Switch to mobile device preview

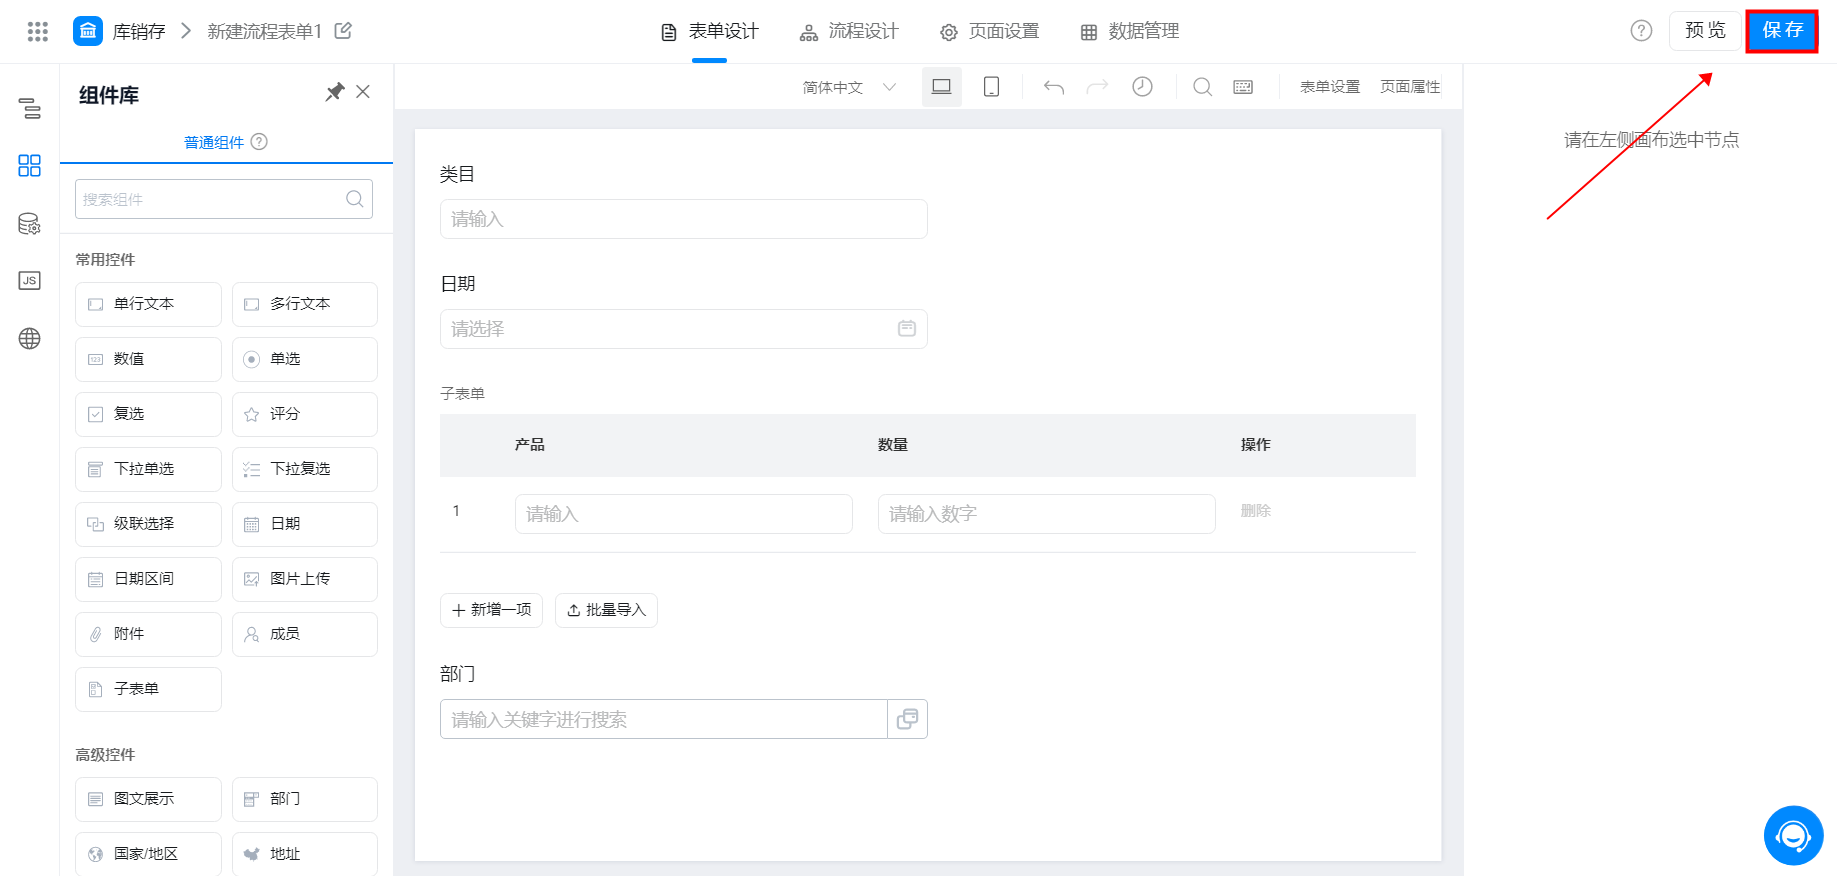pos(991,87)
